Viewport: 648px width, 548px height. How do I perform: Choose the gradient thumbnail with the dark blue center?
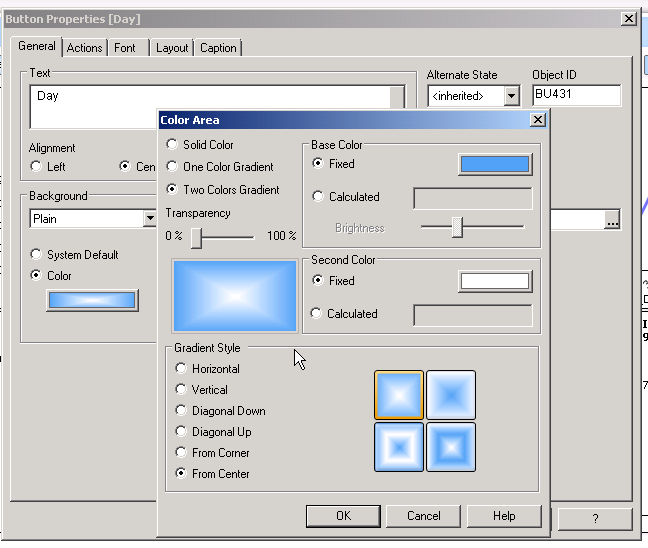[451, 395]
